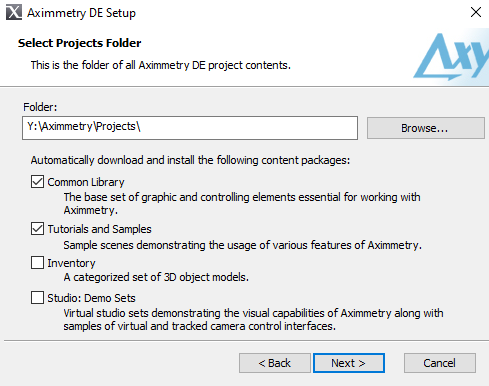Viewport: 489px width, 386px height.
Task: Proceed with the Next > button
Action: [349, 363]
